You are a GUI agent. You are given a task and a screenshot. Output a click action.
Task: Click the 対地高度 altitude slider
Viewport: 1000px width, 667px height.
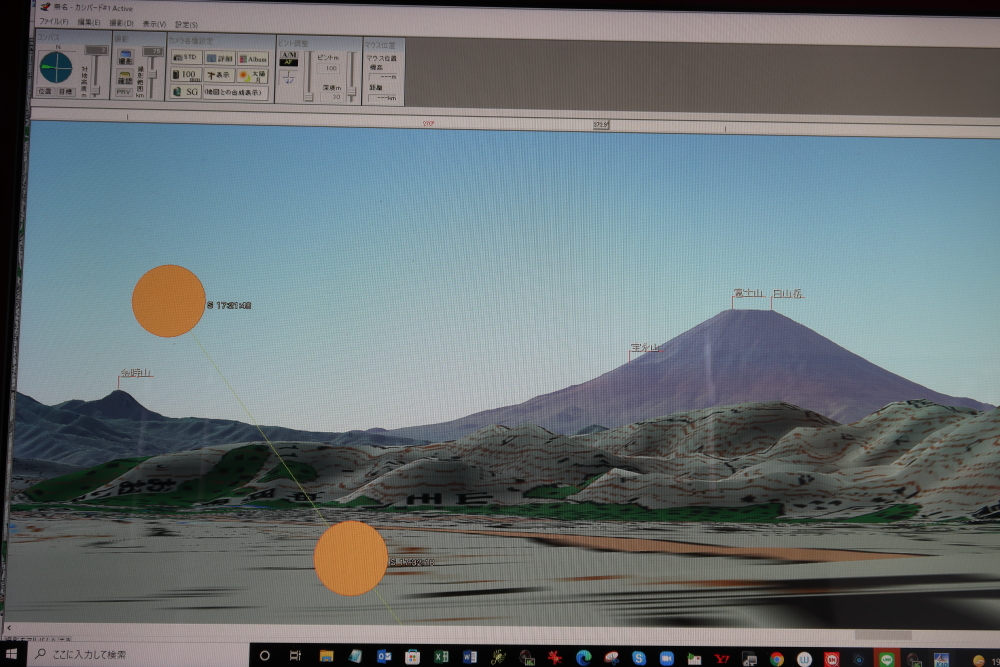coord(96,68)
